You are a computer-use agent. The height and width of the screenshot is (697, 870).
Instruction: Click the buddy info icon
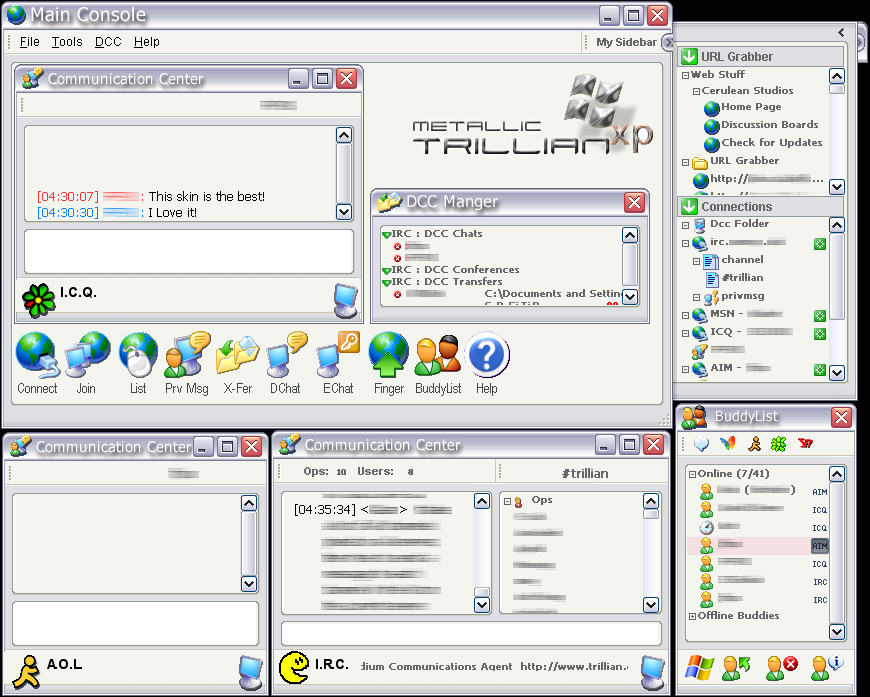coord(827,668)
